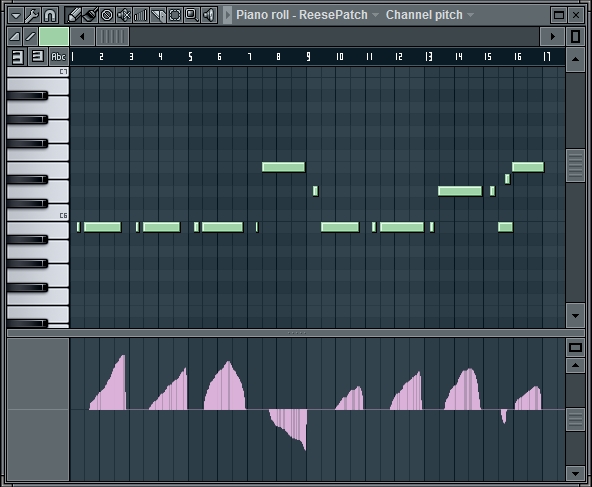Select the zoom magnifier tool
Image resolution: width=592 pixels, height=487 pixels.
[192, 15]
